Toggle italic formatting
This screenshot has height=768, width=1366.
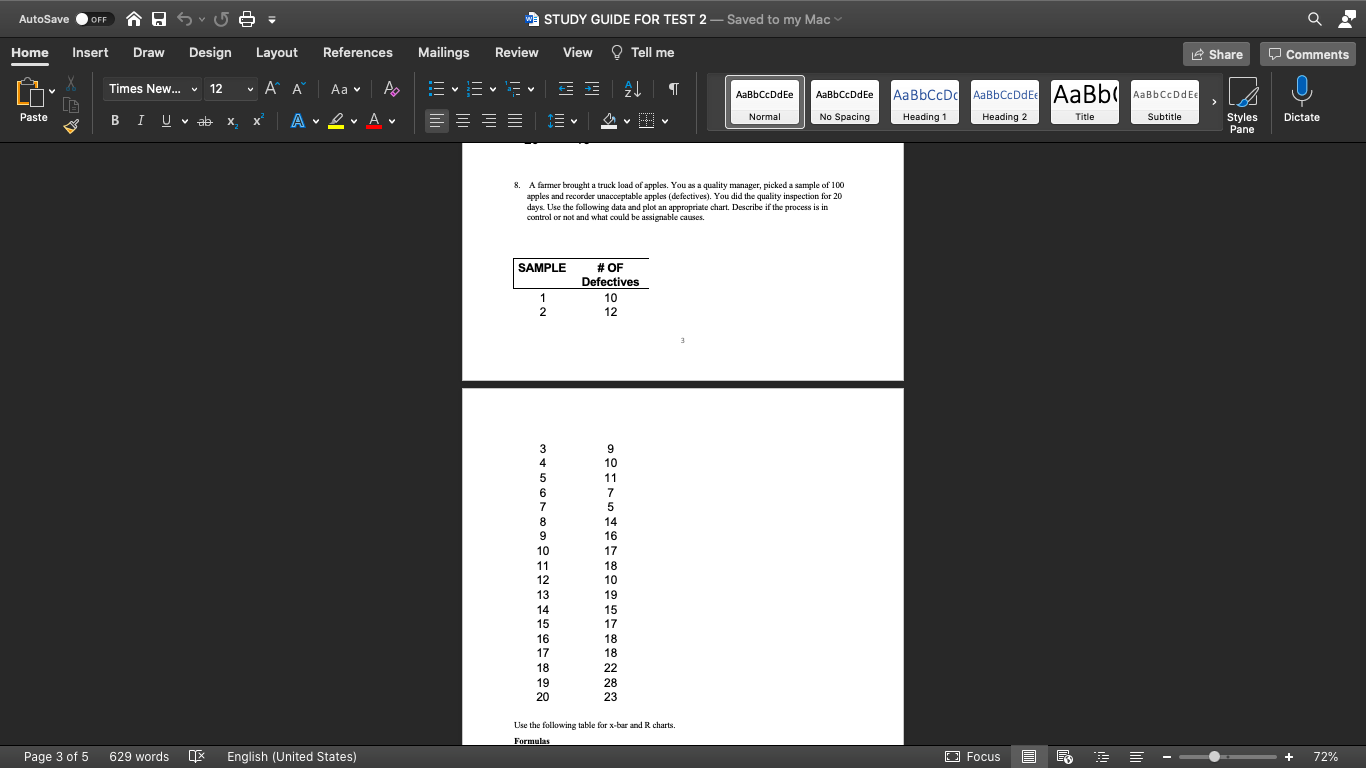click(x=140, y=120)
